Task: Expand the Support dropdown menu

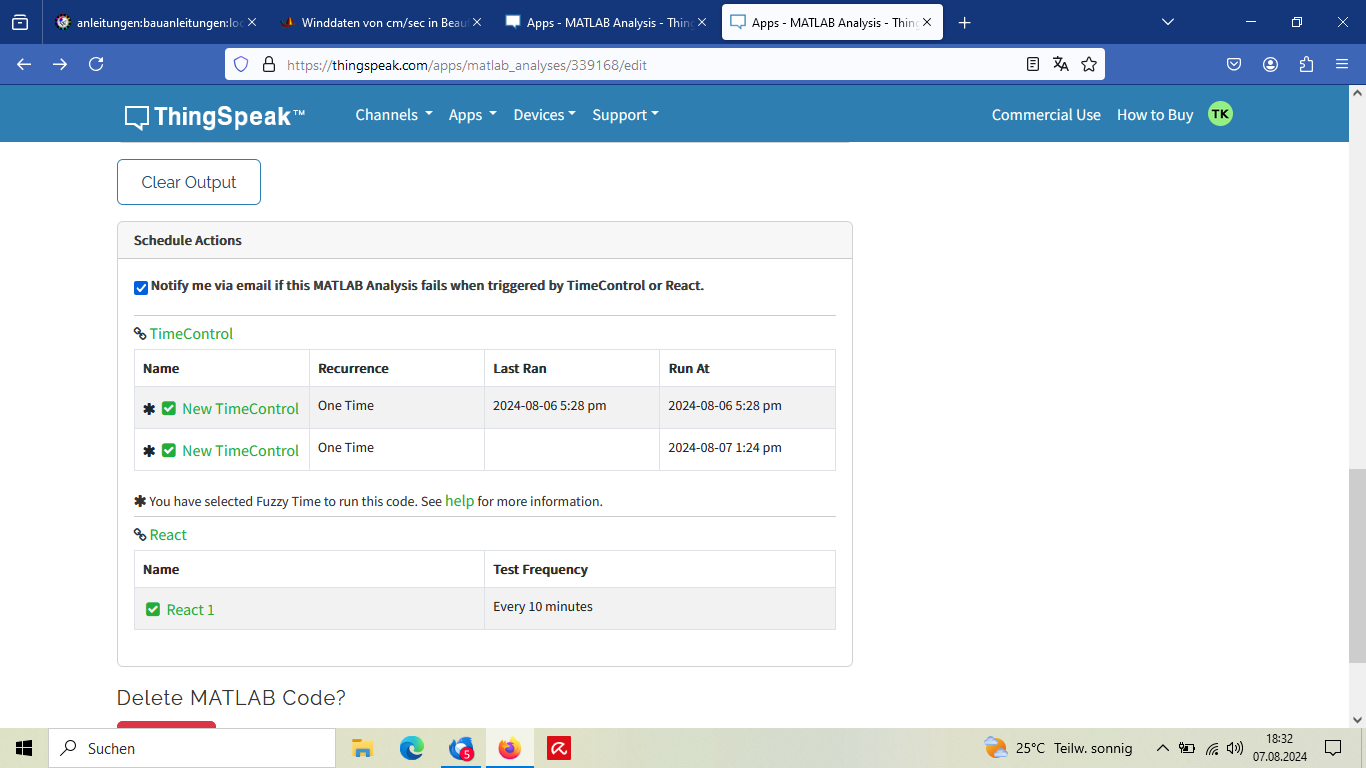Action: coord(625,115)
